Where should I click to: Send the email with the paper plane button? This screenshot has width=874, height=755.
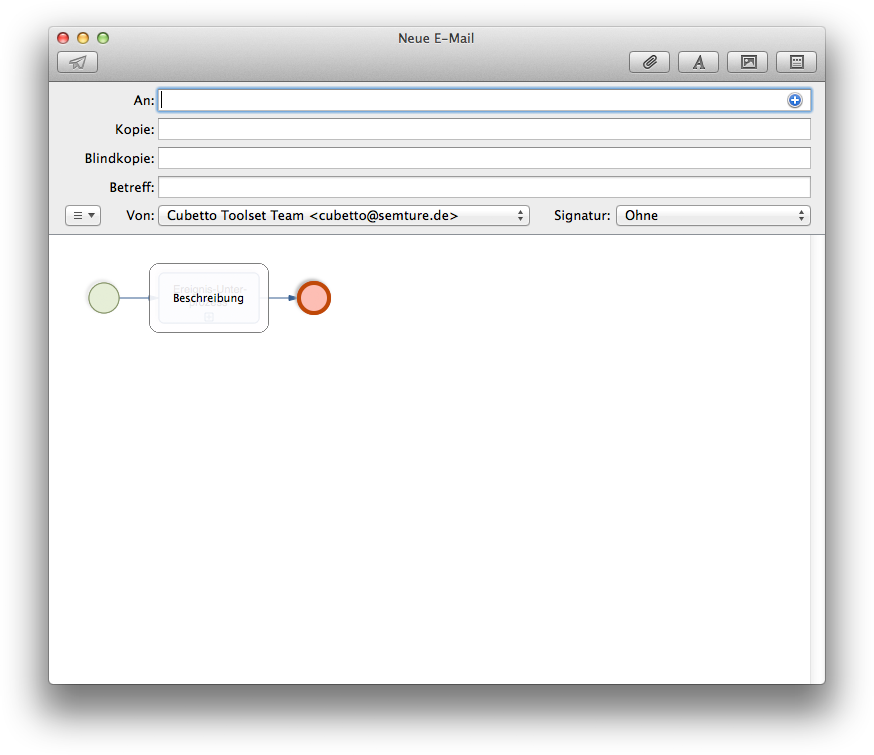pos(77,62)
